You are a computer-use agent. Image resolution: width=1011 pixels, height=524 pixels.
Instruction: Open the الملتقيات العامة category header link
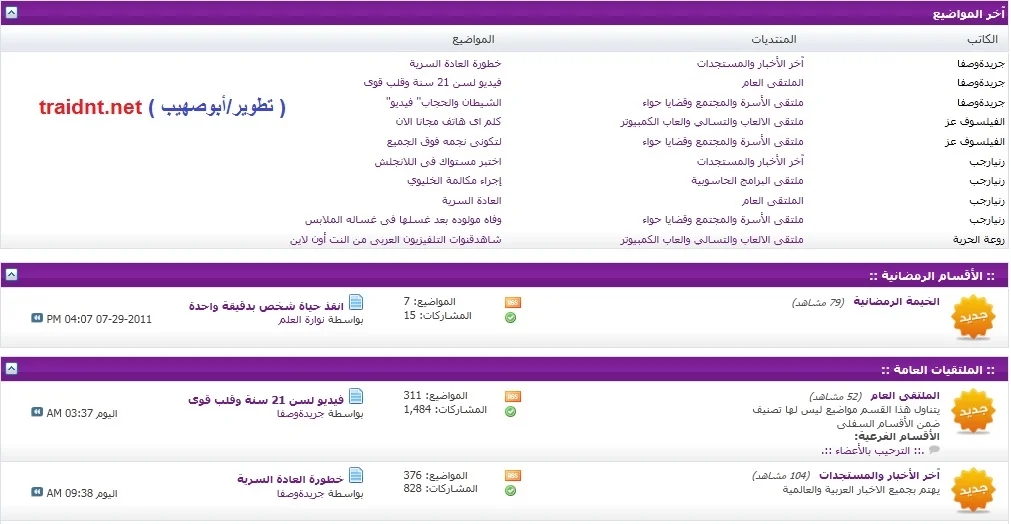(x=933, y=369)
